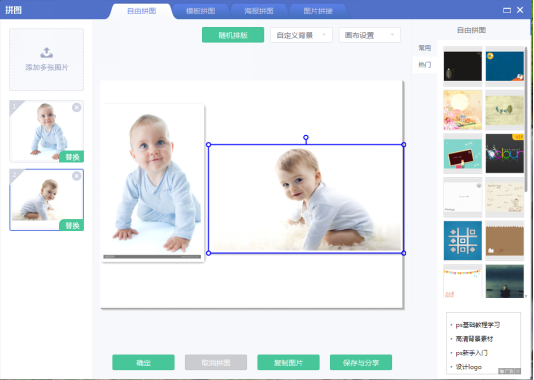The width and height of the screenshot is (534, 380).
Task: Click the top-right resize handle of the selected photo
Action: coord(404,145)
